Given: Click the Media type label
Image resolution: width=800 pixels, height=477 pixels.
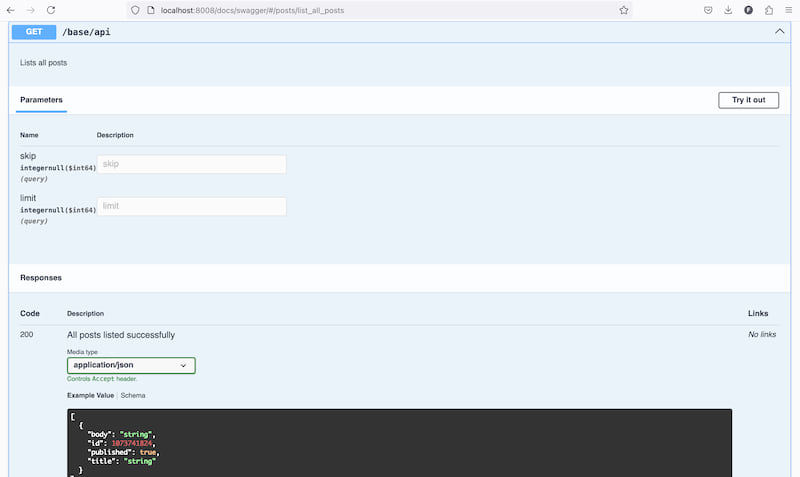Looking at the screenshot, I should pyautogui.click(x=82, y=352).
